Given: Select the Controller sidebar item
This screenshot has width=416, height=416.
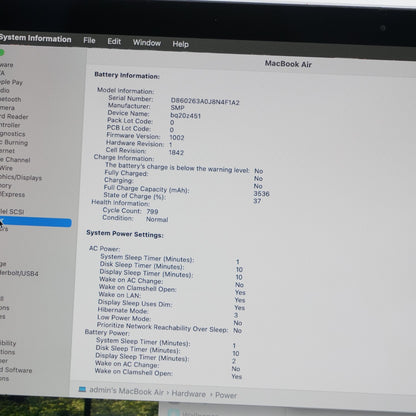Looking at the screenshot, I should pos(10,125).
